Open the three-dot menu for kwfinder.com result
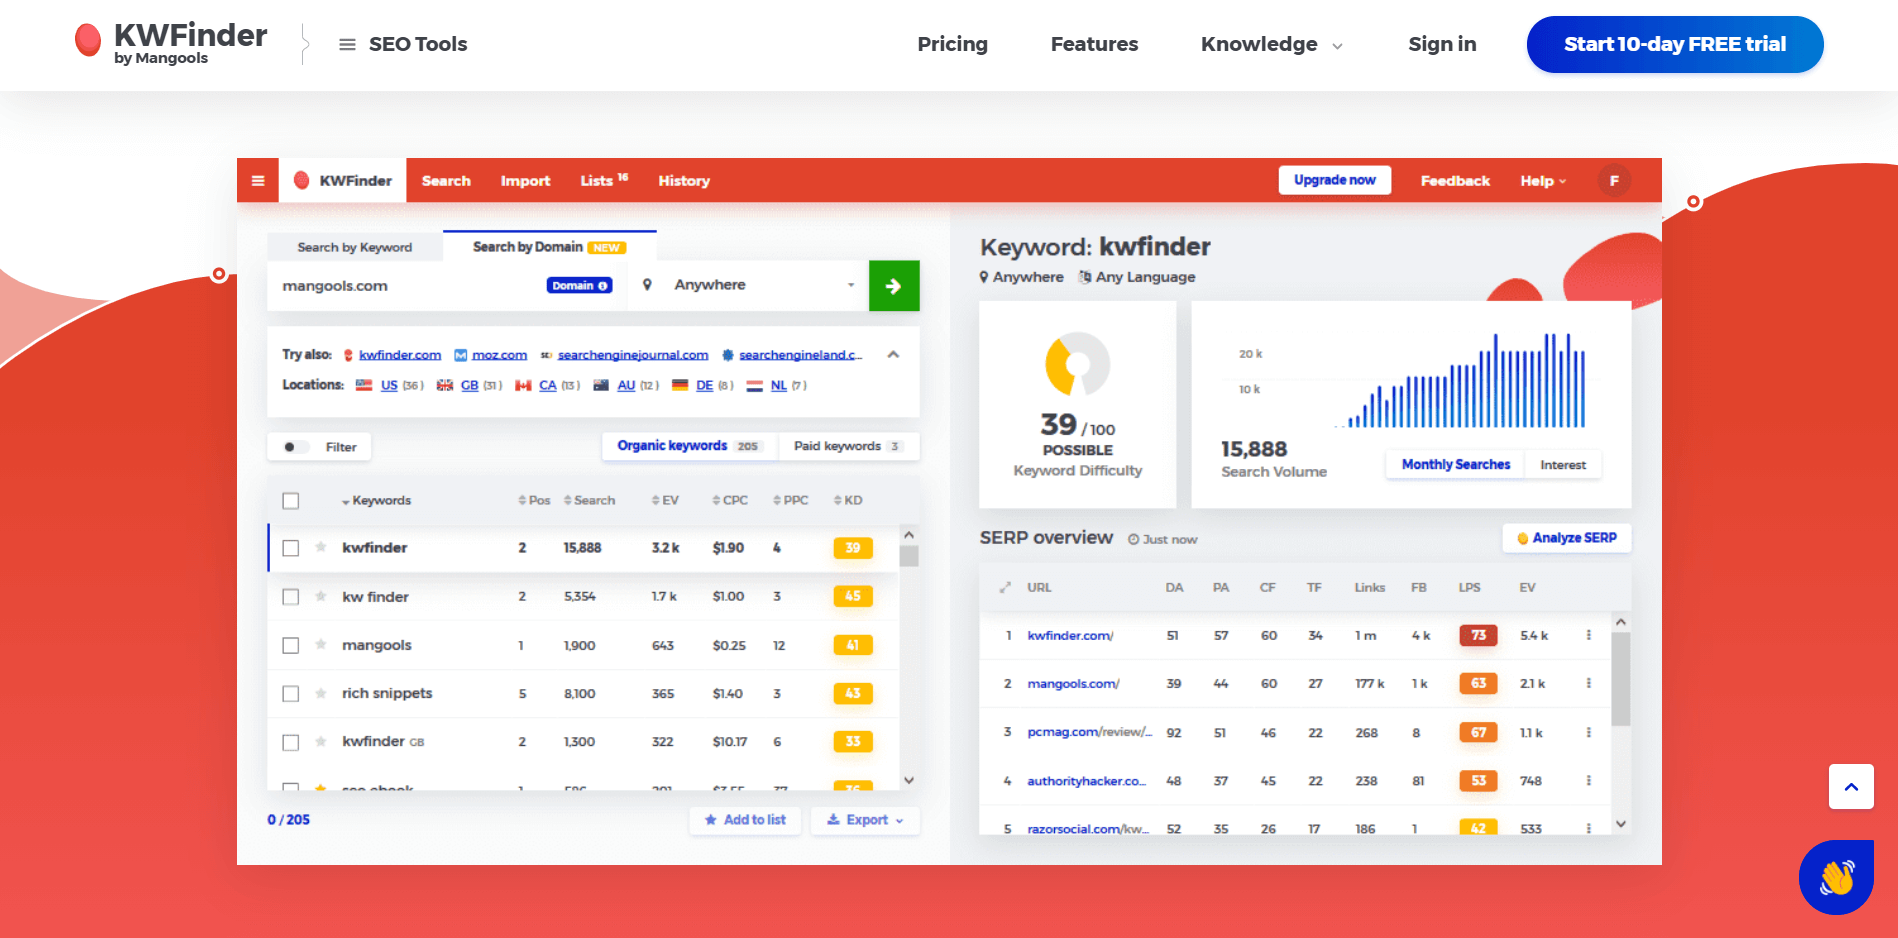The image size is (1898, 938). (1588, 635)
